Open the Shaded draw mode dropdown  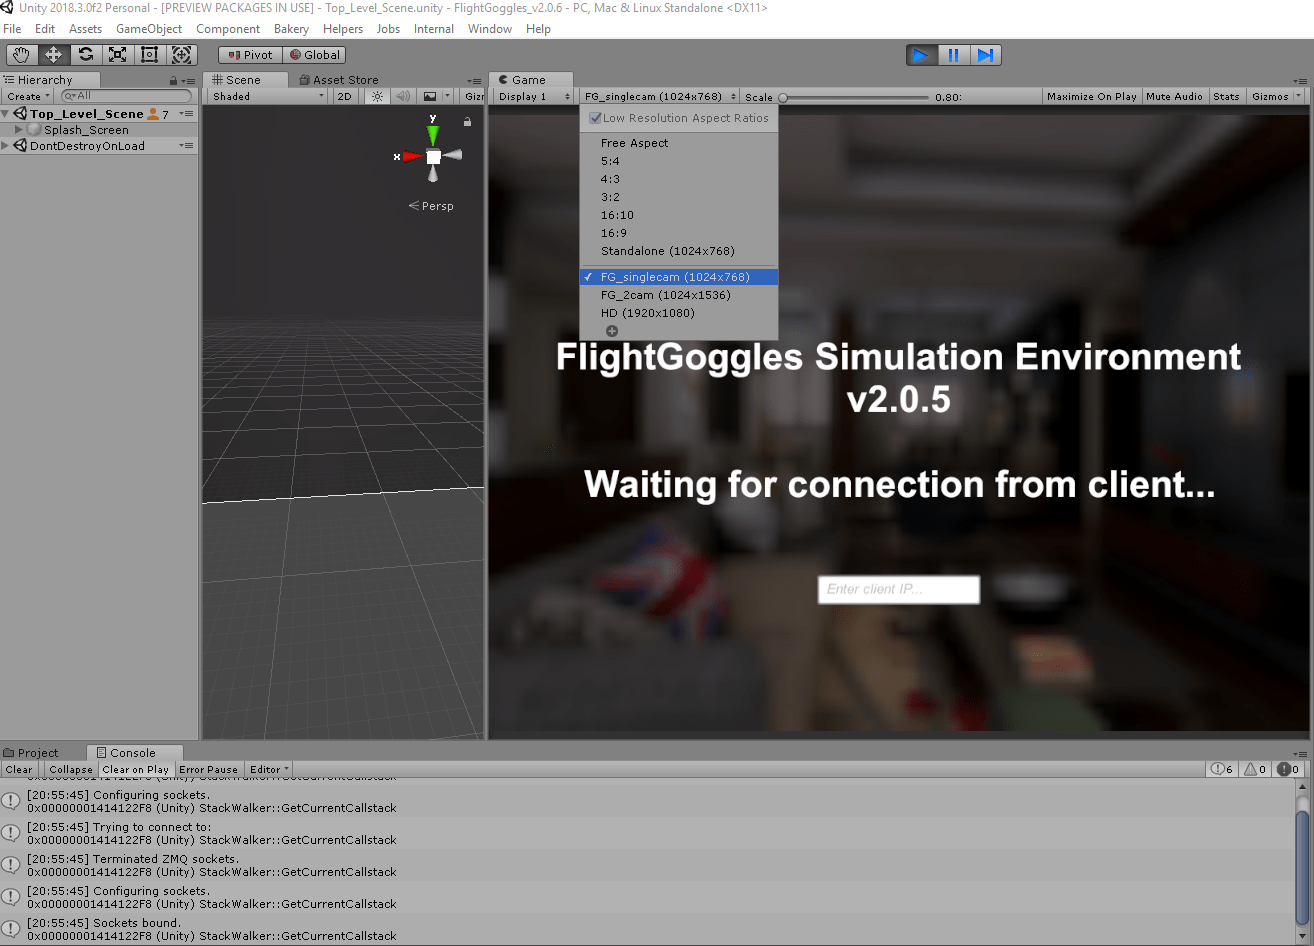pos(265,95)
